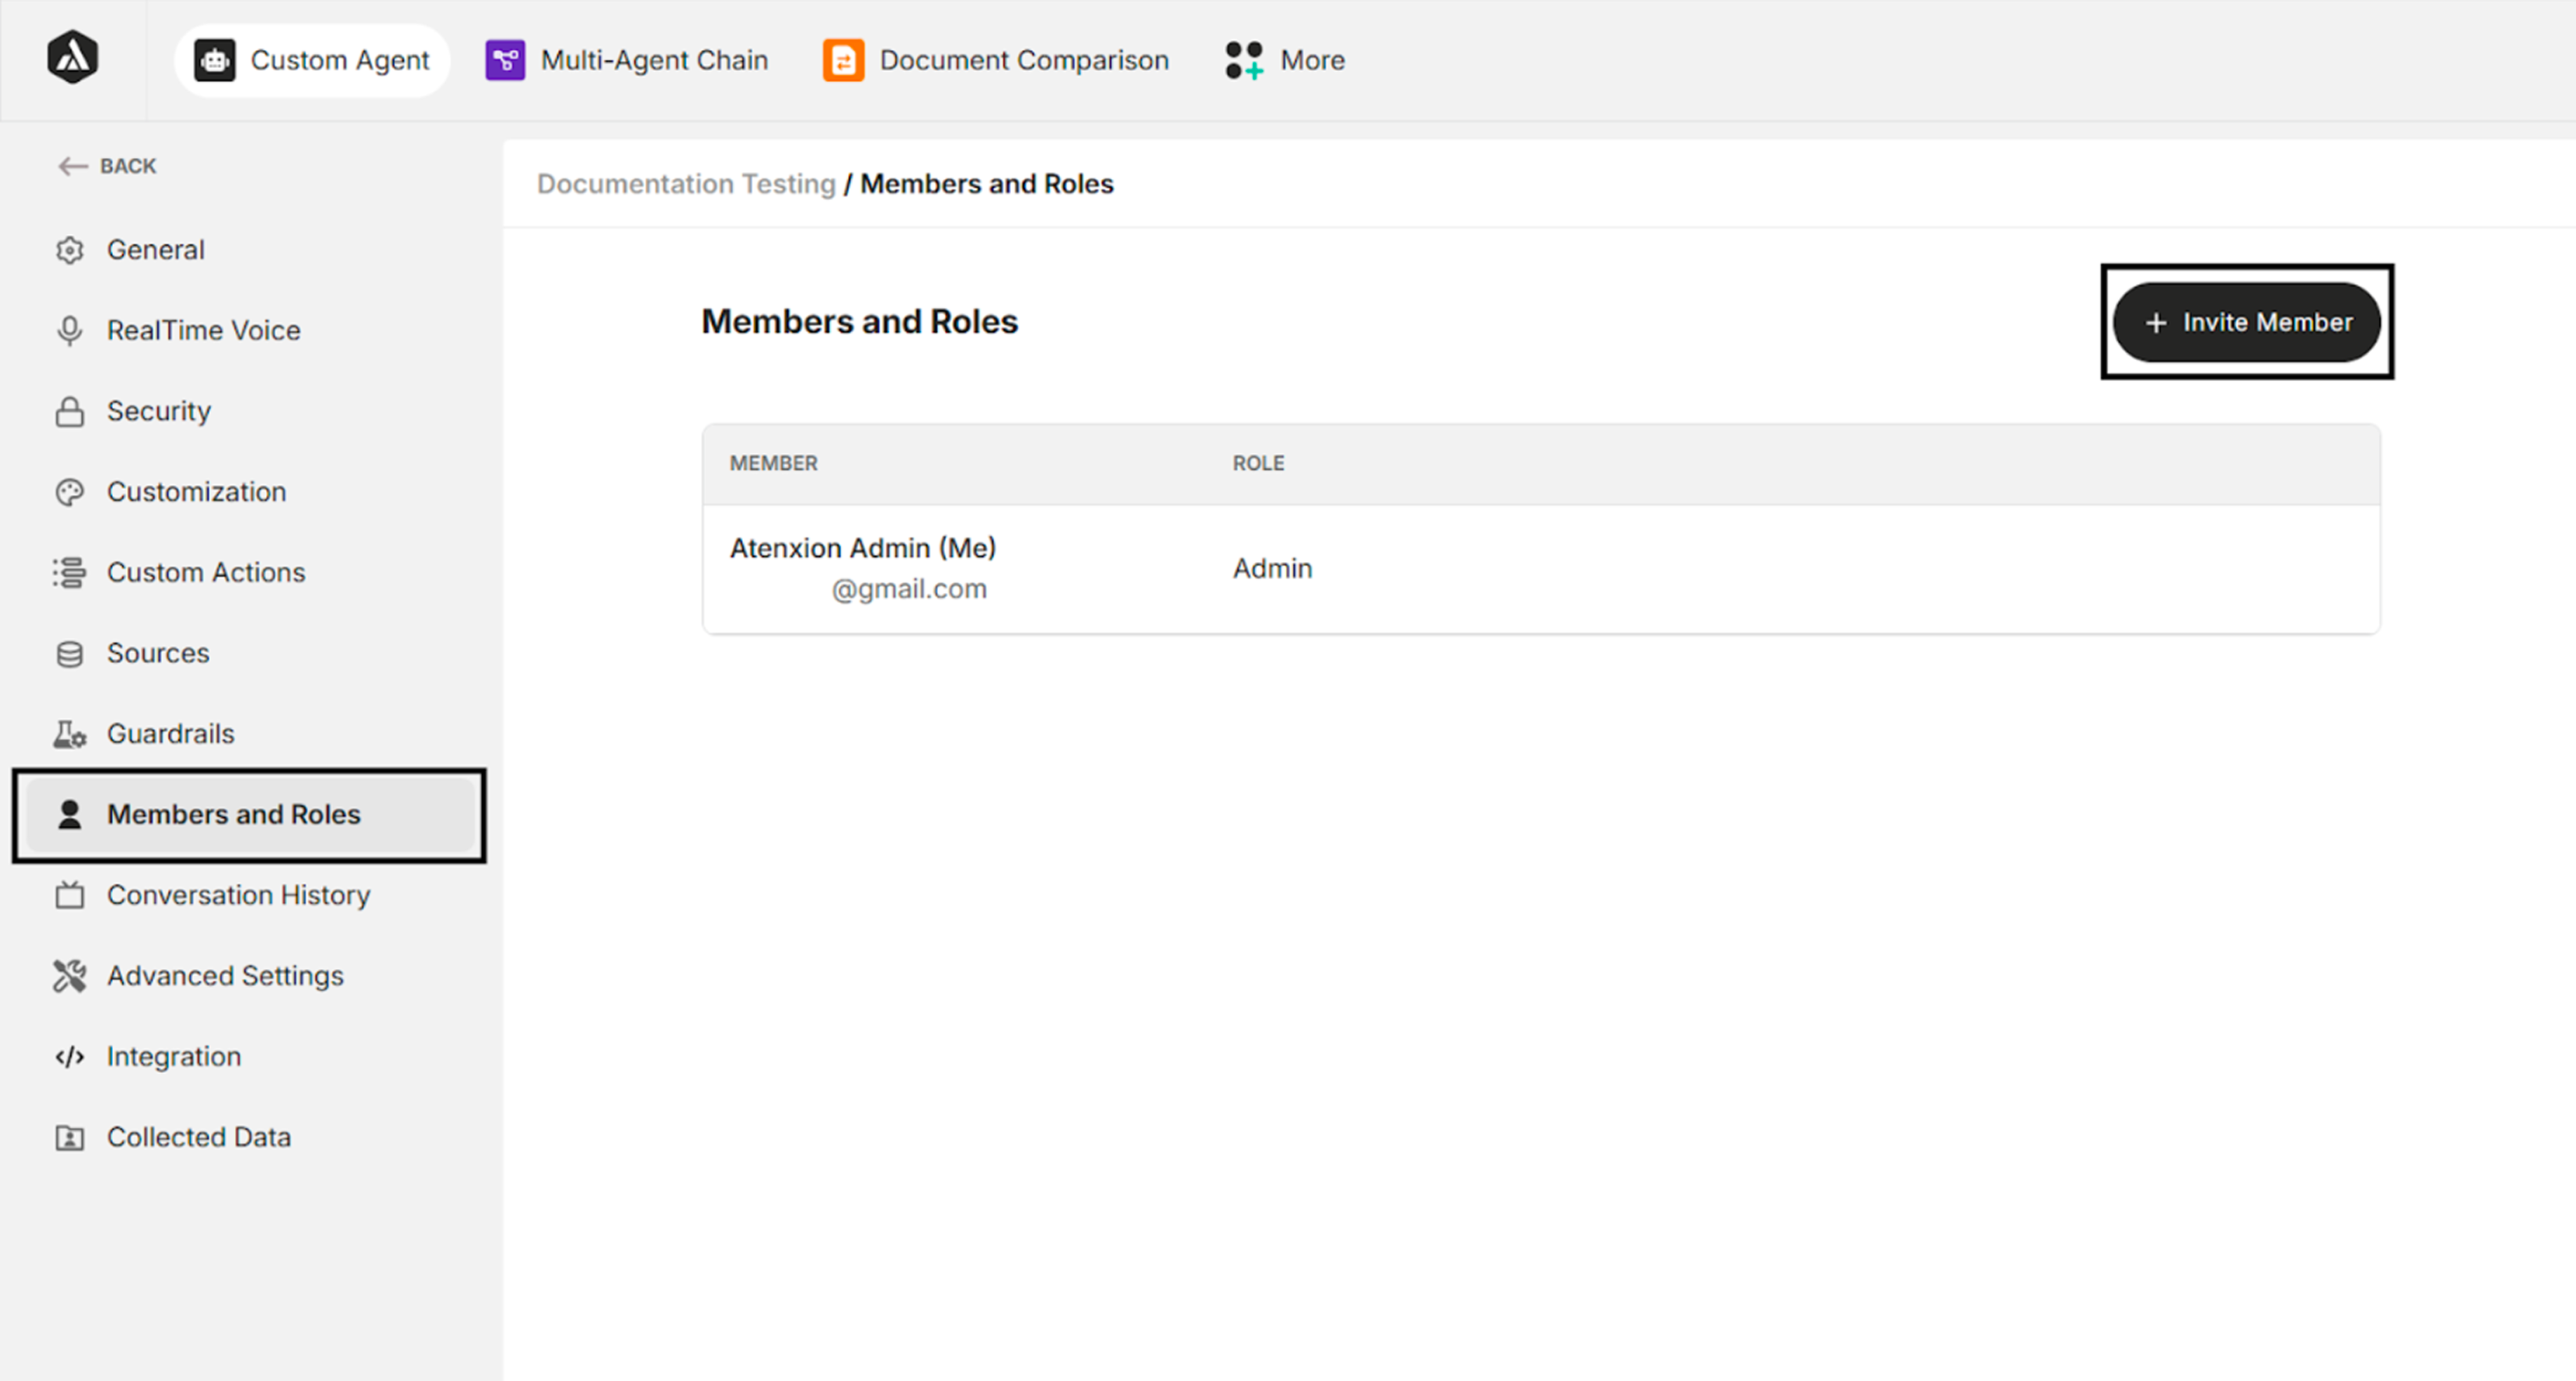Select the Customization palette icon

(70, 492)
